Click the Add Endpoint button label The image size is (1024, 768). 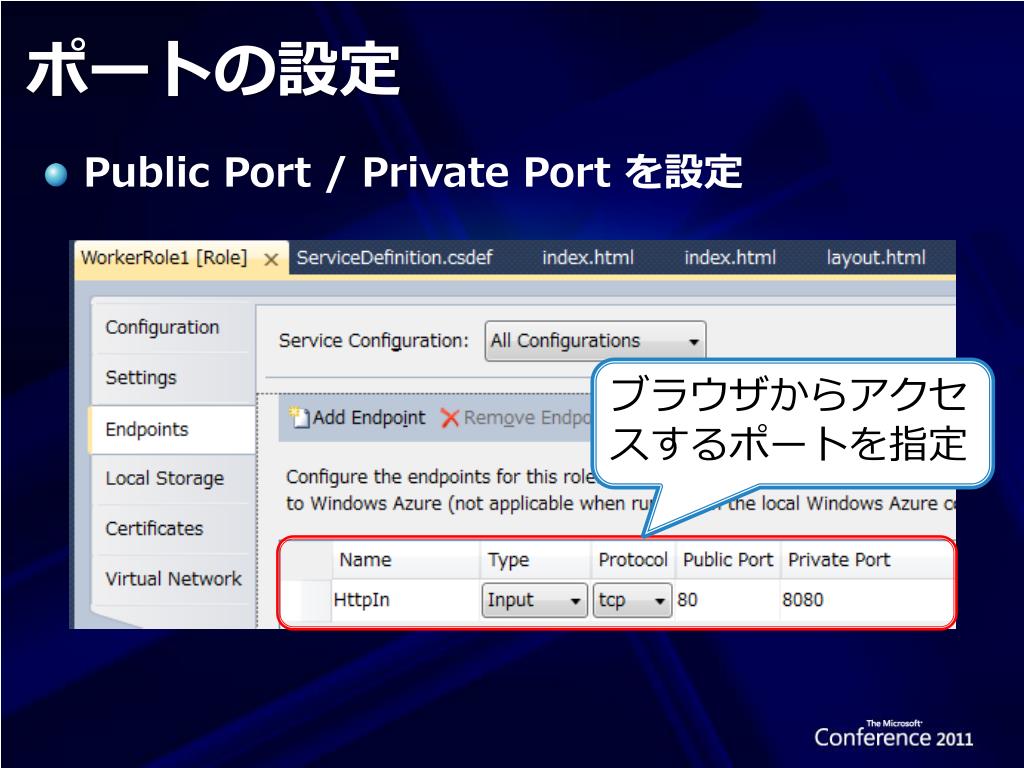(369, 418)
